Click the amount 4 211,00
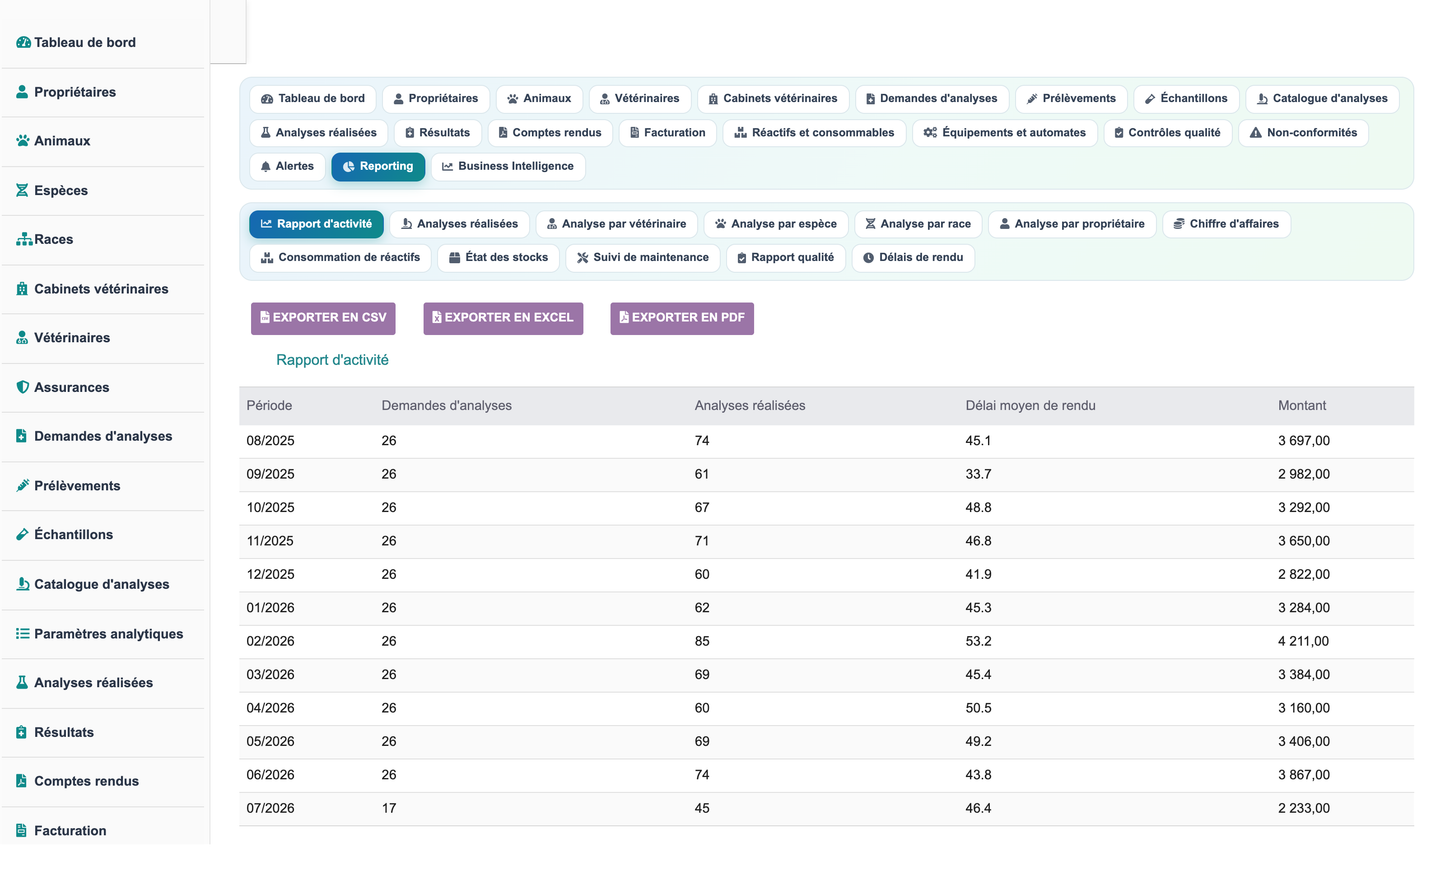The width and height of the screenshot is (1445, 894). [1304, 642]
